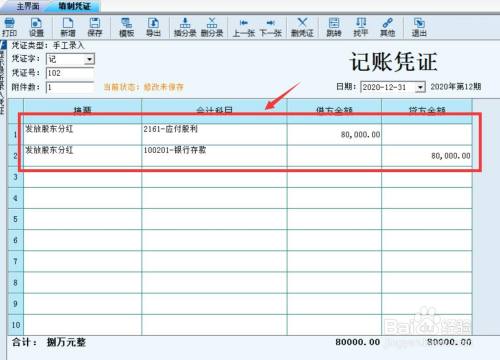
Task: Click the vertical sidebar tab on left edge
Action: tap(2, 77)
